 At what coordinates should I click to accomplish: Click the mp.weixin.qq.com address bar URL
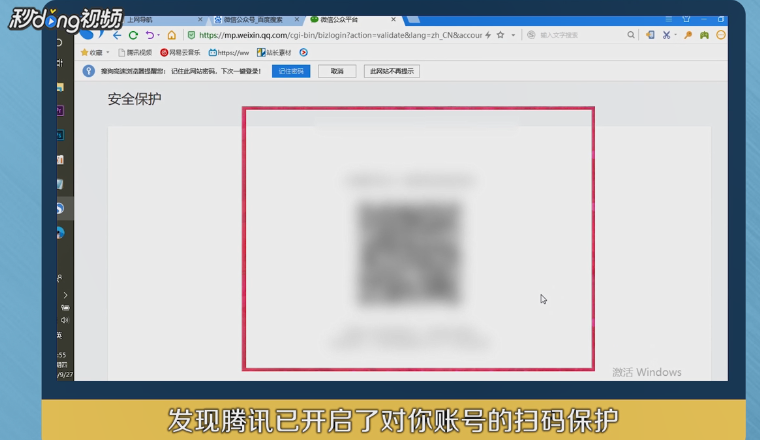click(340, 35)
